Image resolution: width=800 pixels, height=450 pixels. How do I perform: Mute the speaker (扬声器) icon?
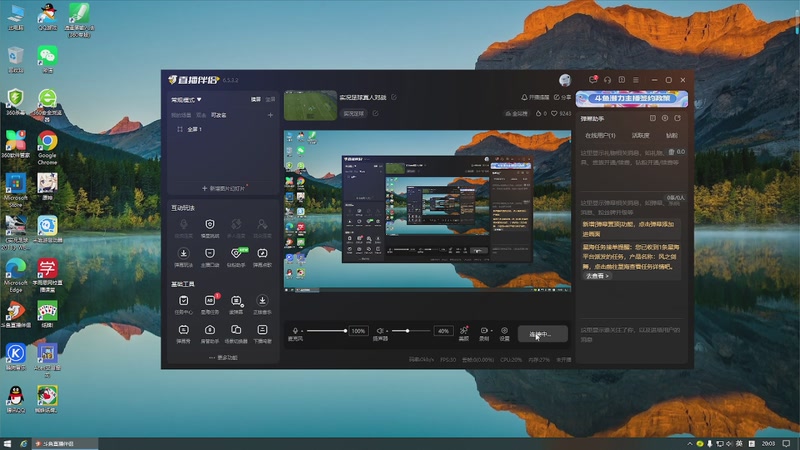click(379, 331)
